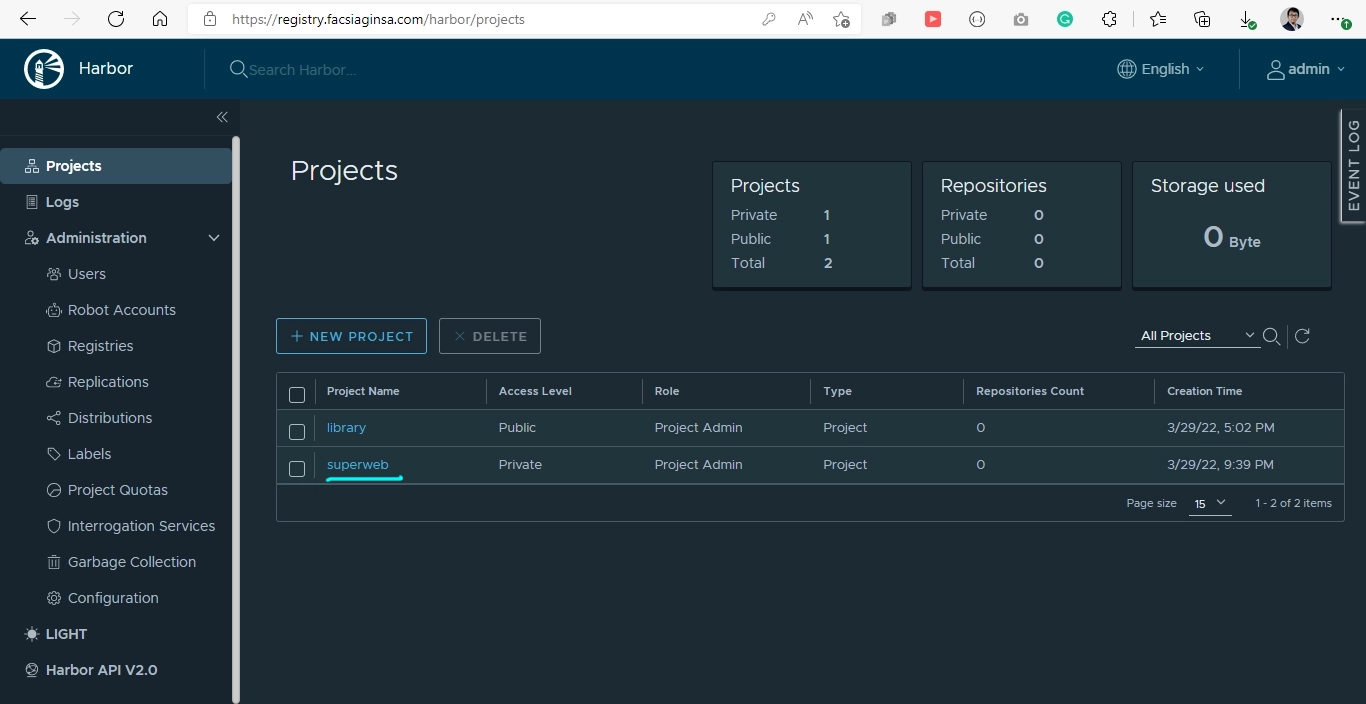The width and height of the screenshot is (1366, 704).
Task: Open browser downloads icon
Action: point(1247,19)
